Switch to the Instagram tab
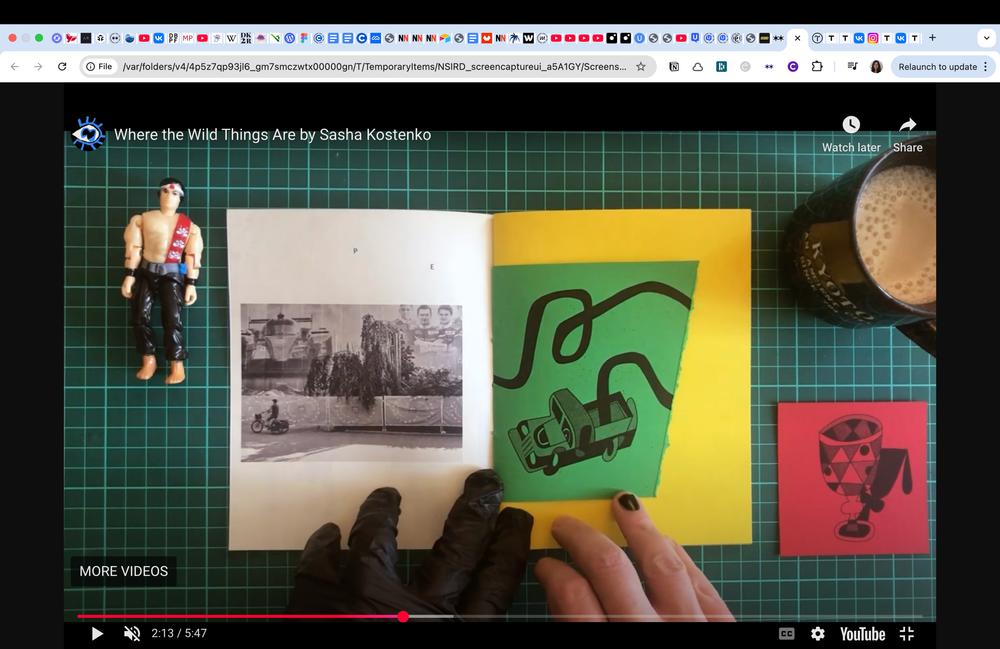Image resolution: width=1000 pixels, height=649 pixels. [872, 38]
